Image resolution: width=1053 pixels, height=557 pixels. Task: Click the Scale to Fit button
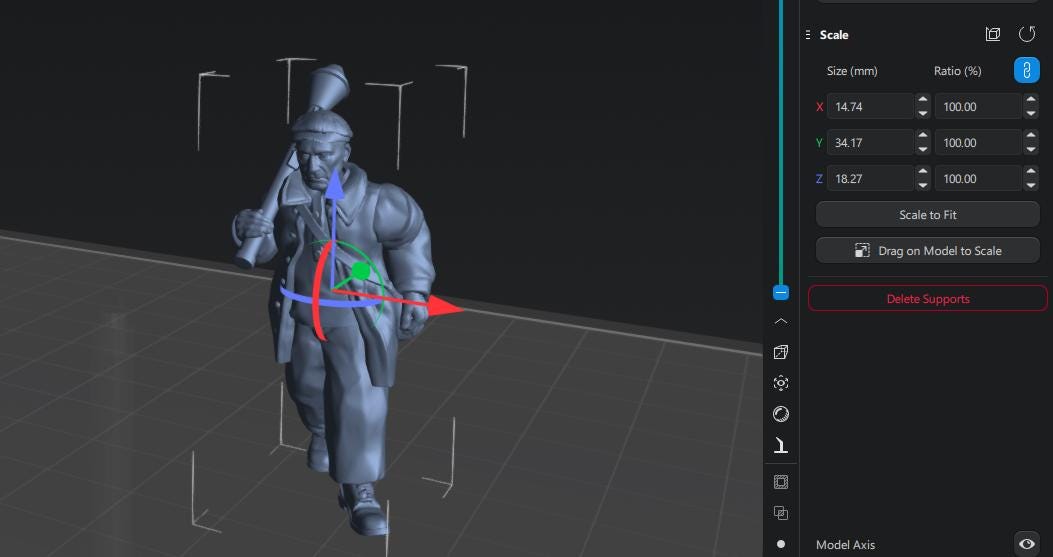point(927,215)
